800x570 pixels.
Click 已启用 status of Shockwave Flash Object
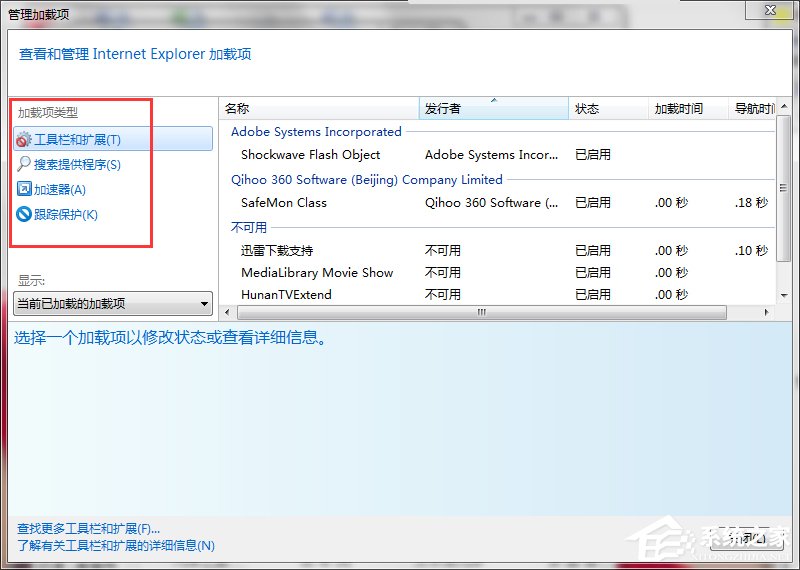coord(592,155)
